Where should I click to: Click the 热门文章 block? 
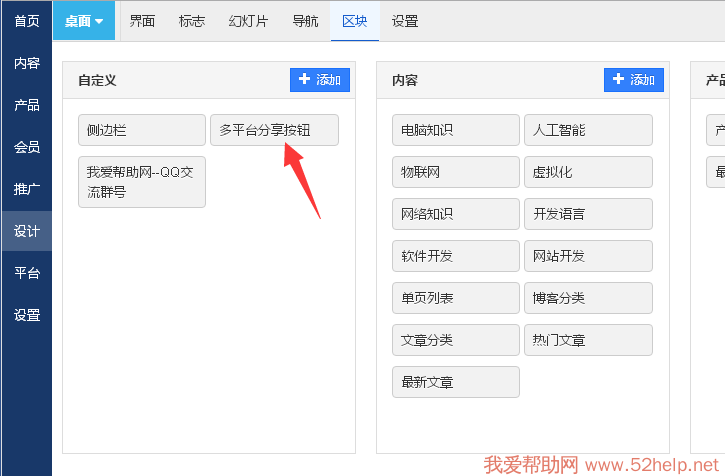pos(588,340)
